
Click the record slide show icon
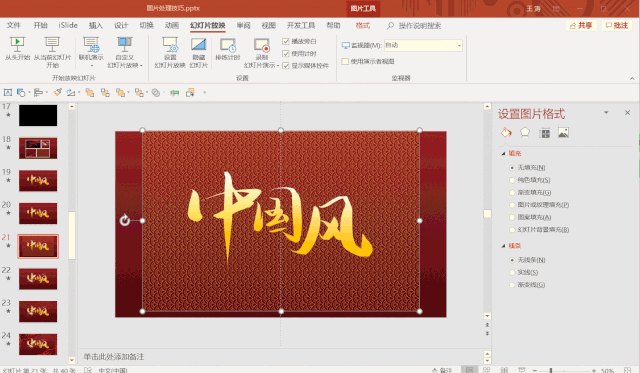click(262, 45)
